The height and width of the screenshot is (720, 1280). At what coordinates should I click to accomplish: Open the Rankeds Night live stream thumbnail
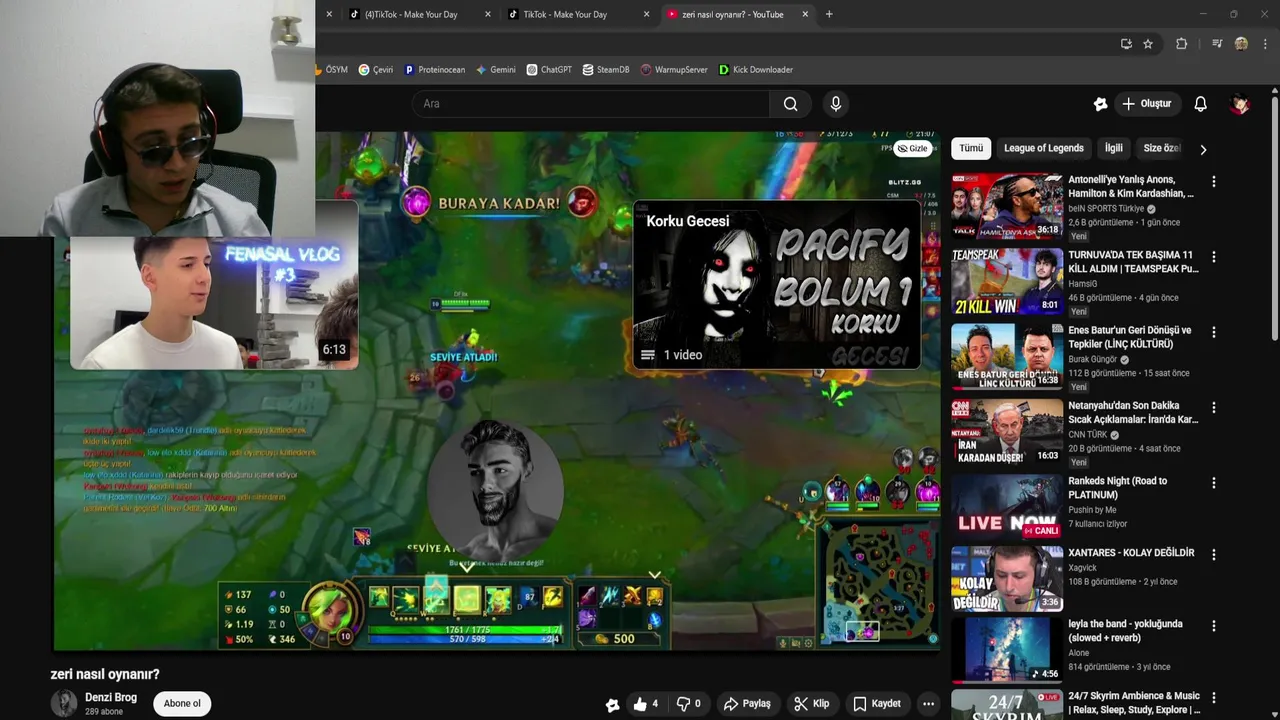1007,507
